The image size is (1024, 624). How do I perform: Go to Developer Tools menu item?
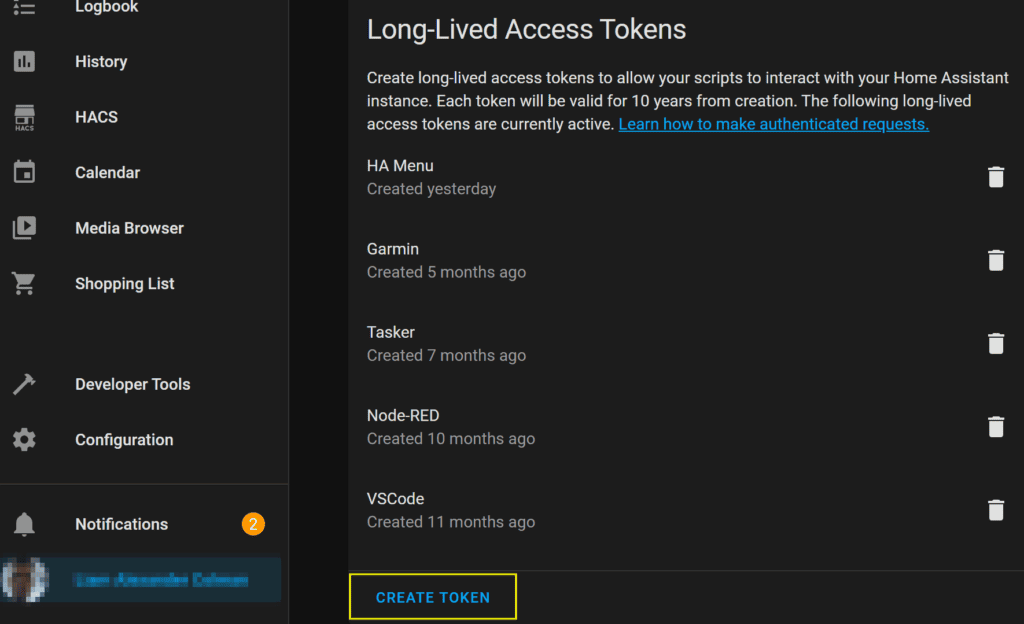tap(144, 384)
